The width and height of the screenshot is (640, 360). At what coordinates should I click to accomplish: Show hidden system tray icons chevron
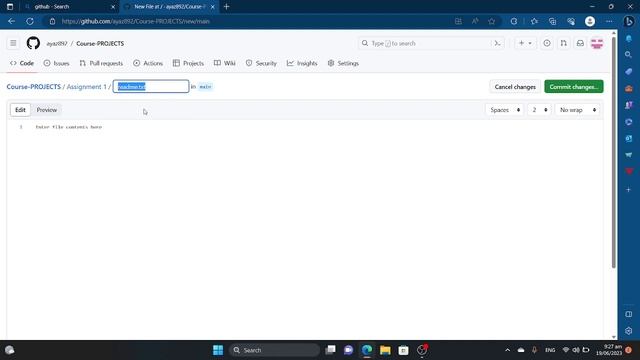507,350
